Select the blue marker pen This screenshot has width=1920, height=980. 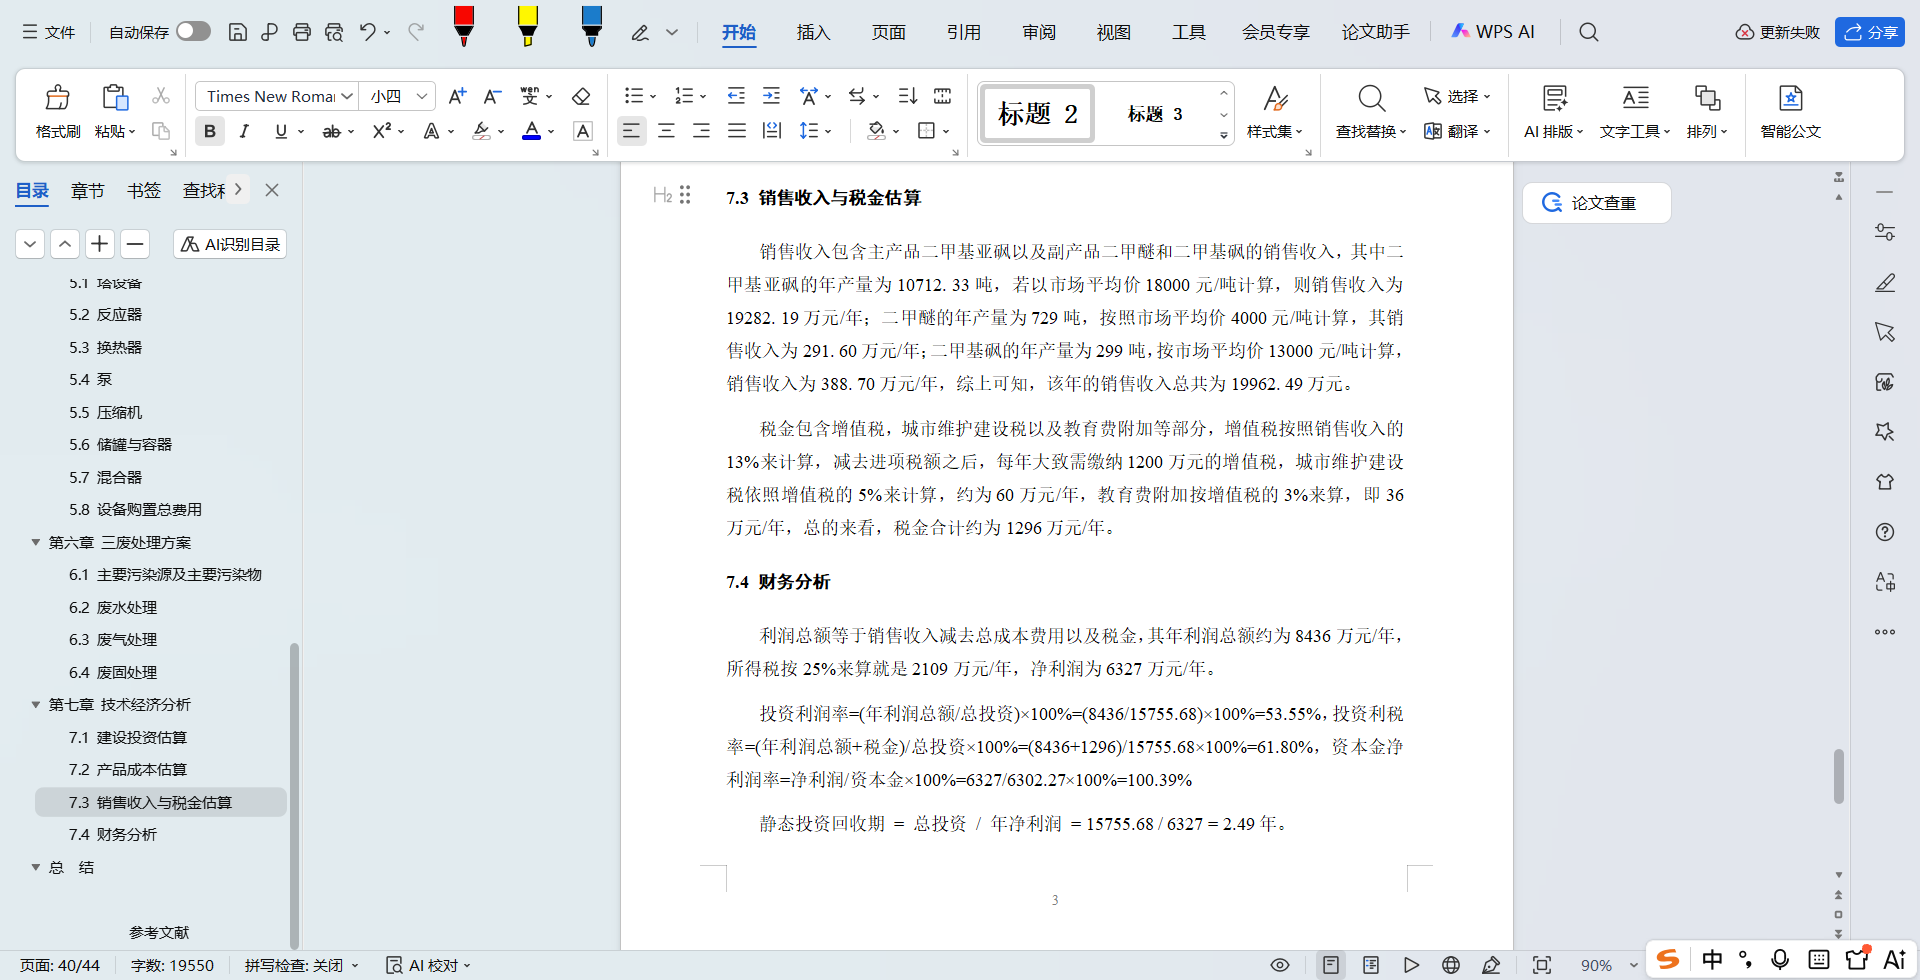point(591,26)
